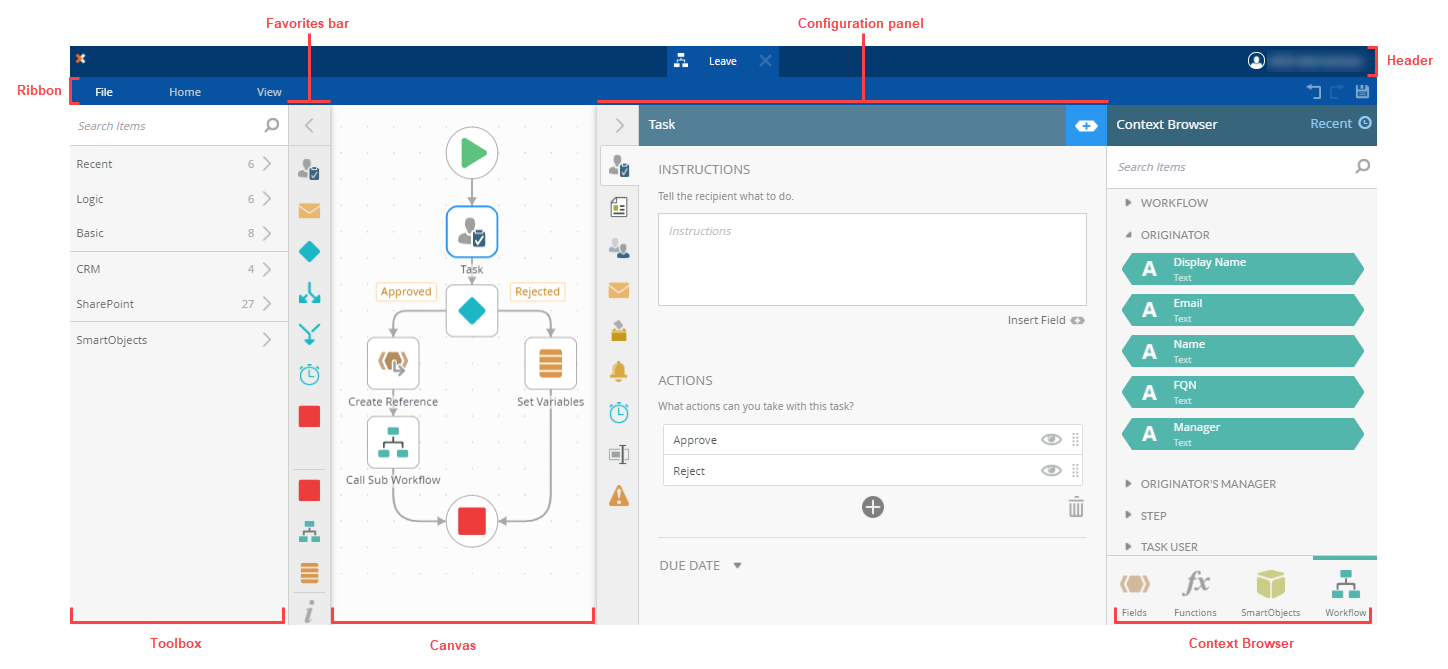
Task: Select the Create Reference step icon
Action: coord(393,363)
